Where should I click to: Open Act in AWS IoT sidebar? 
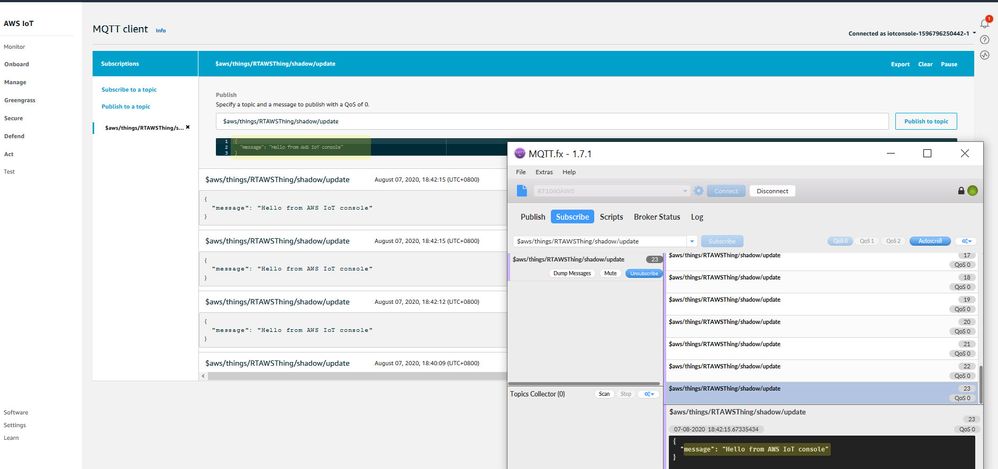click(8, 154)
